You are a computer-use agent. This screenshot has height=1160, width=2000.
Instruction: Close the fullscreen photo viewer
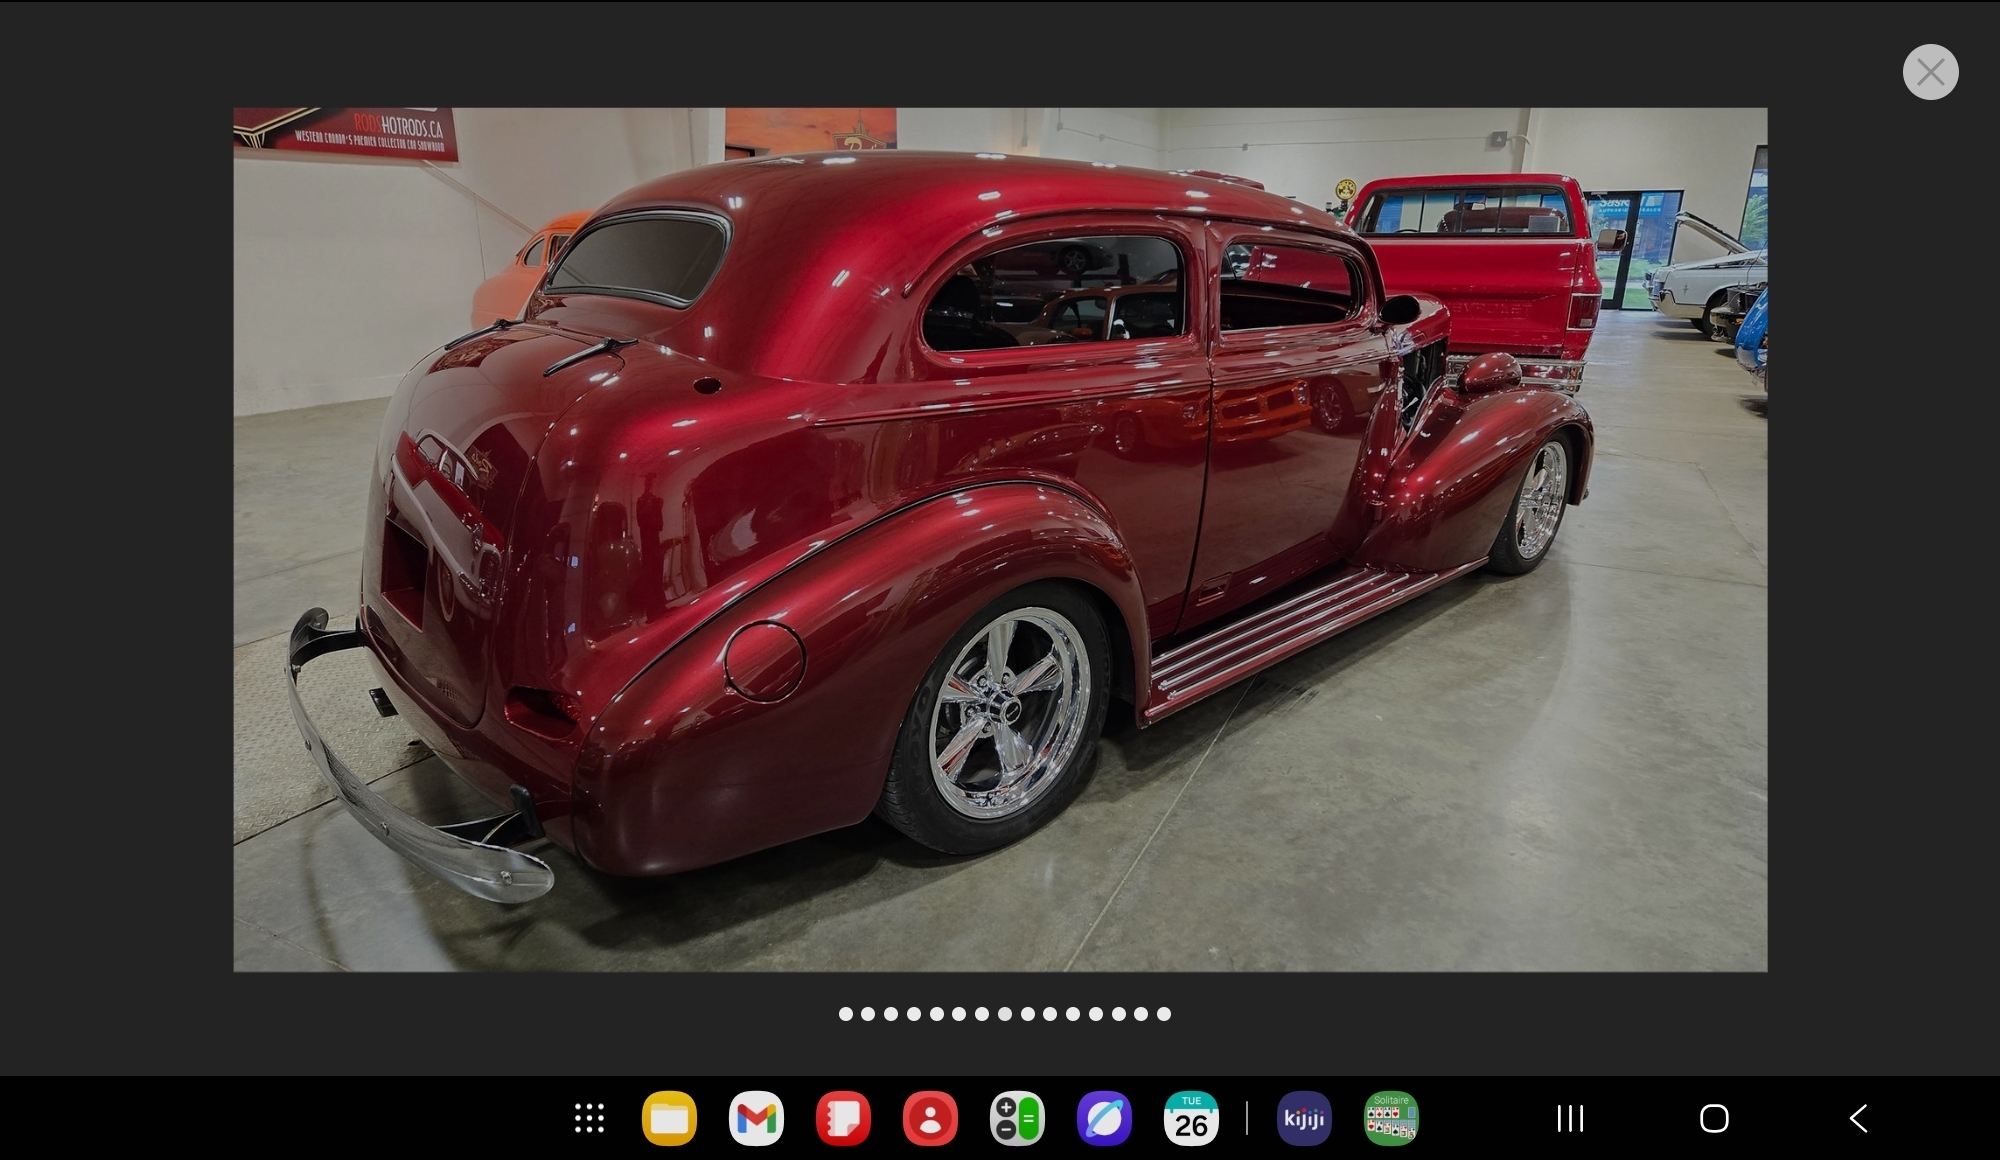(x=1930, y=72)
